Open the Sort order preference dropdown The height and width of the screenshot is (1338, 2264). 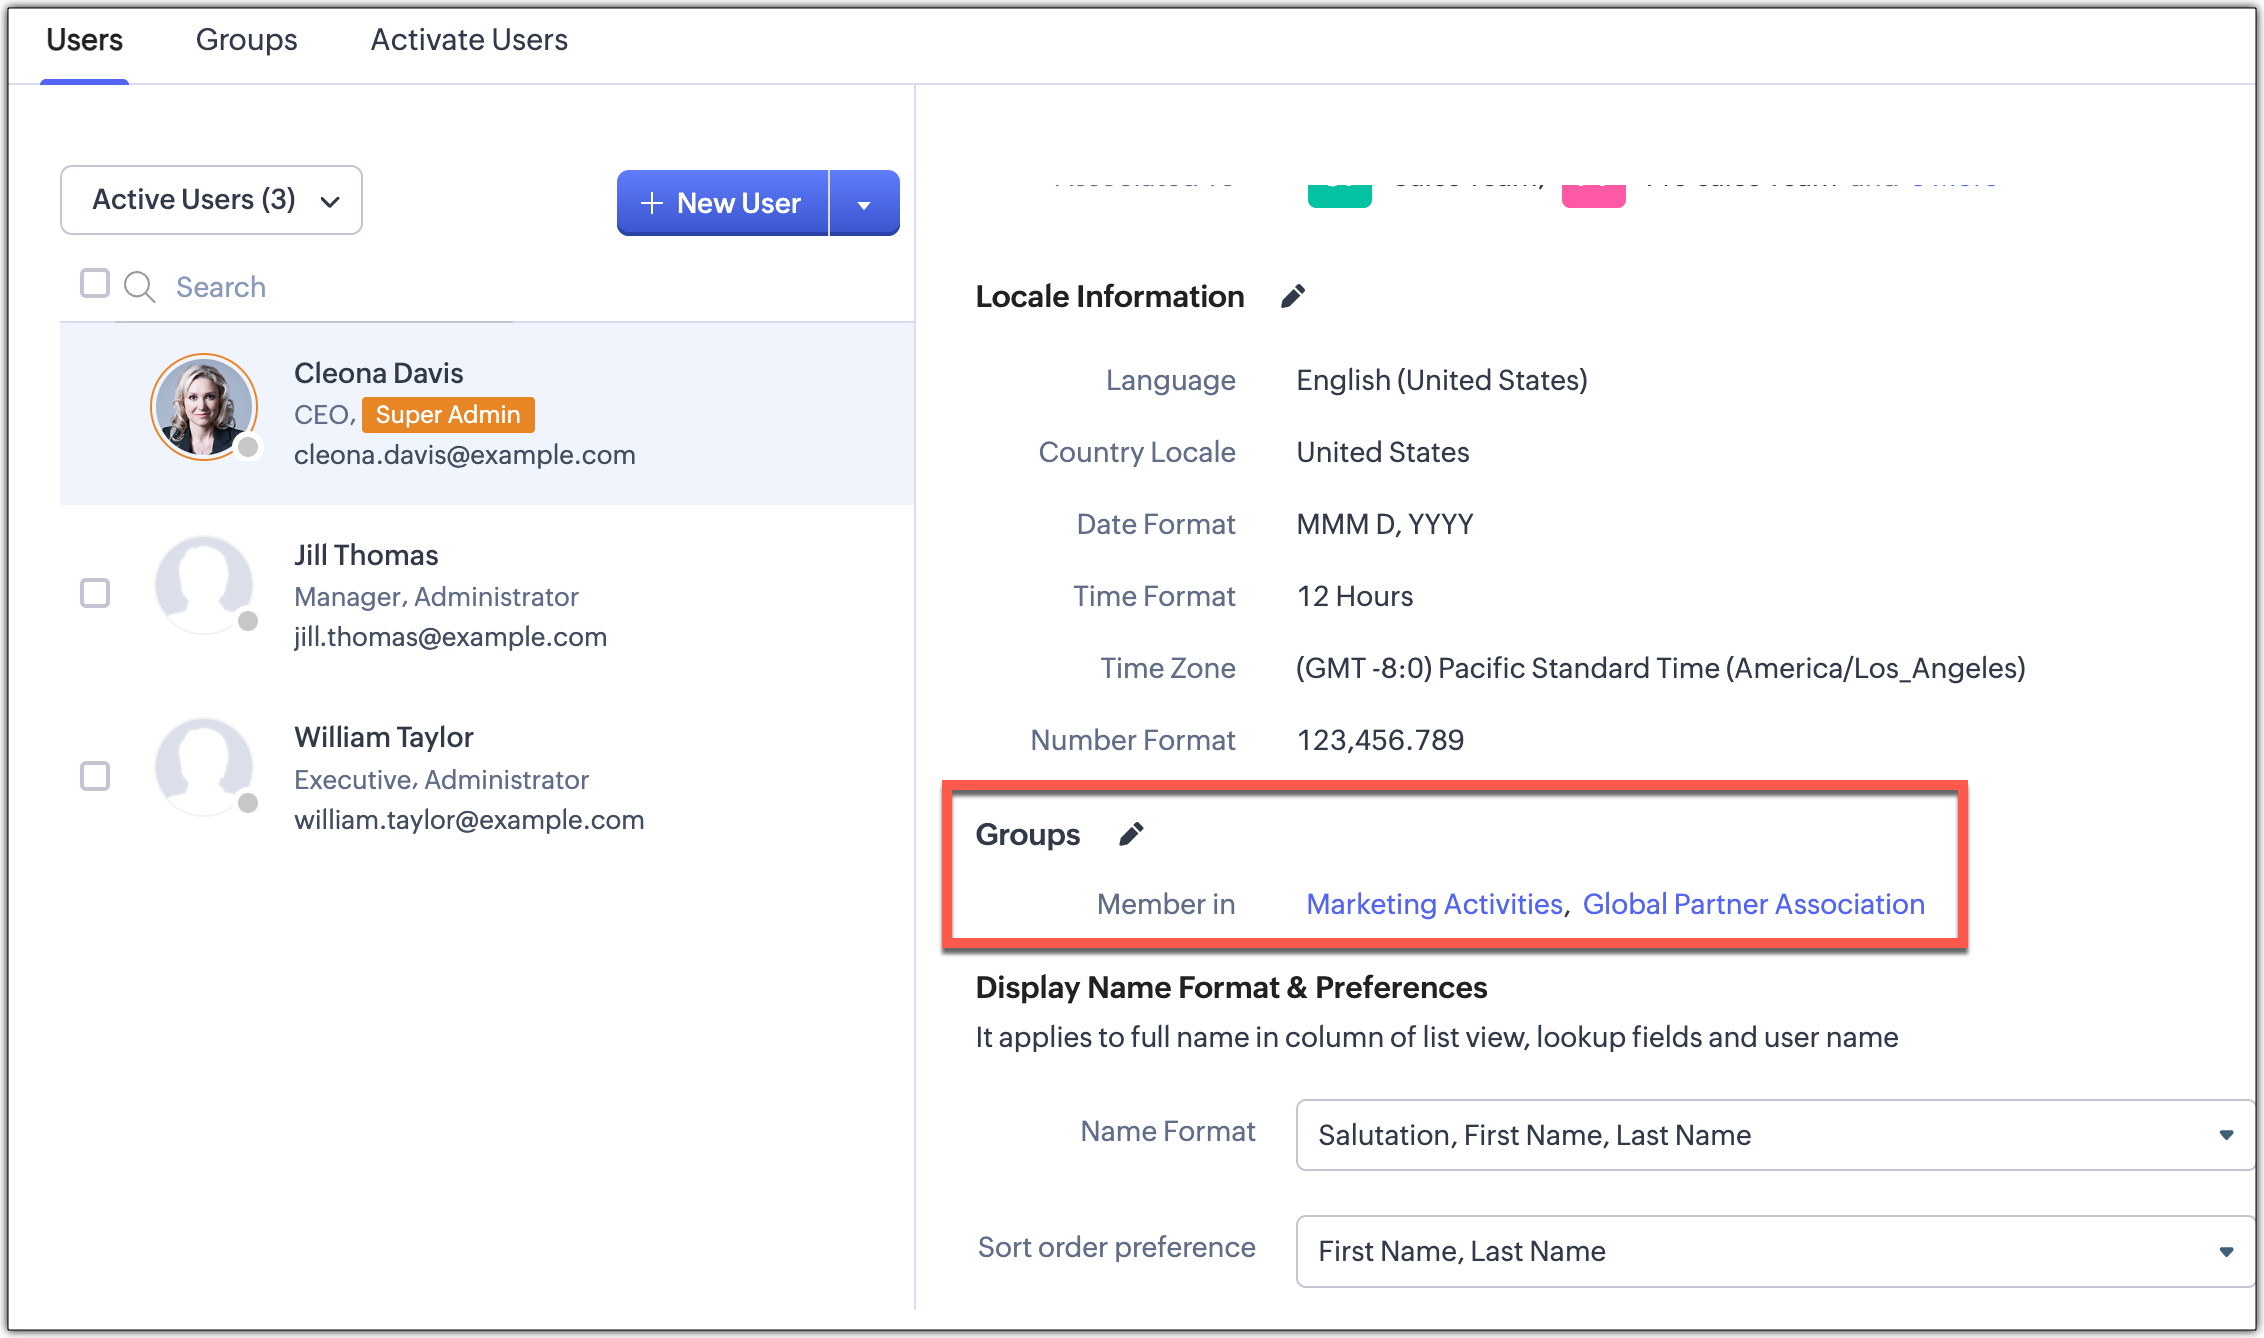coord(1774,1251)
